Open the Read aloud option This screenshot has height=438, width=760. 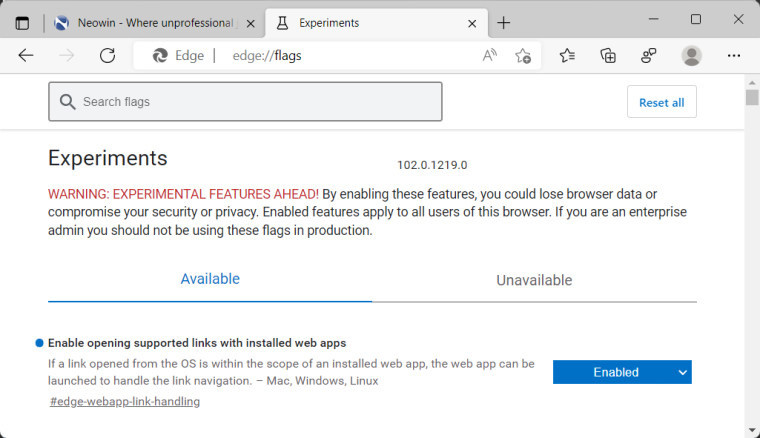click(489, 56)
